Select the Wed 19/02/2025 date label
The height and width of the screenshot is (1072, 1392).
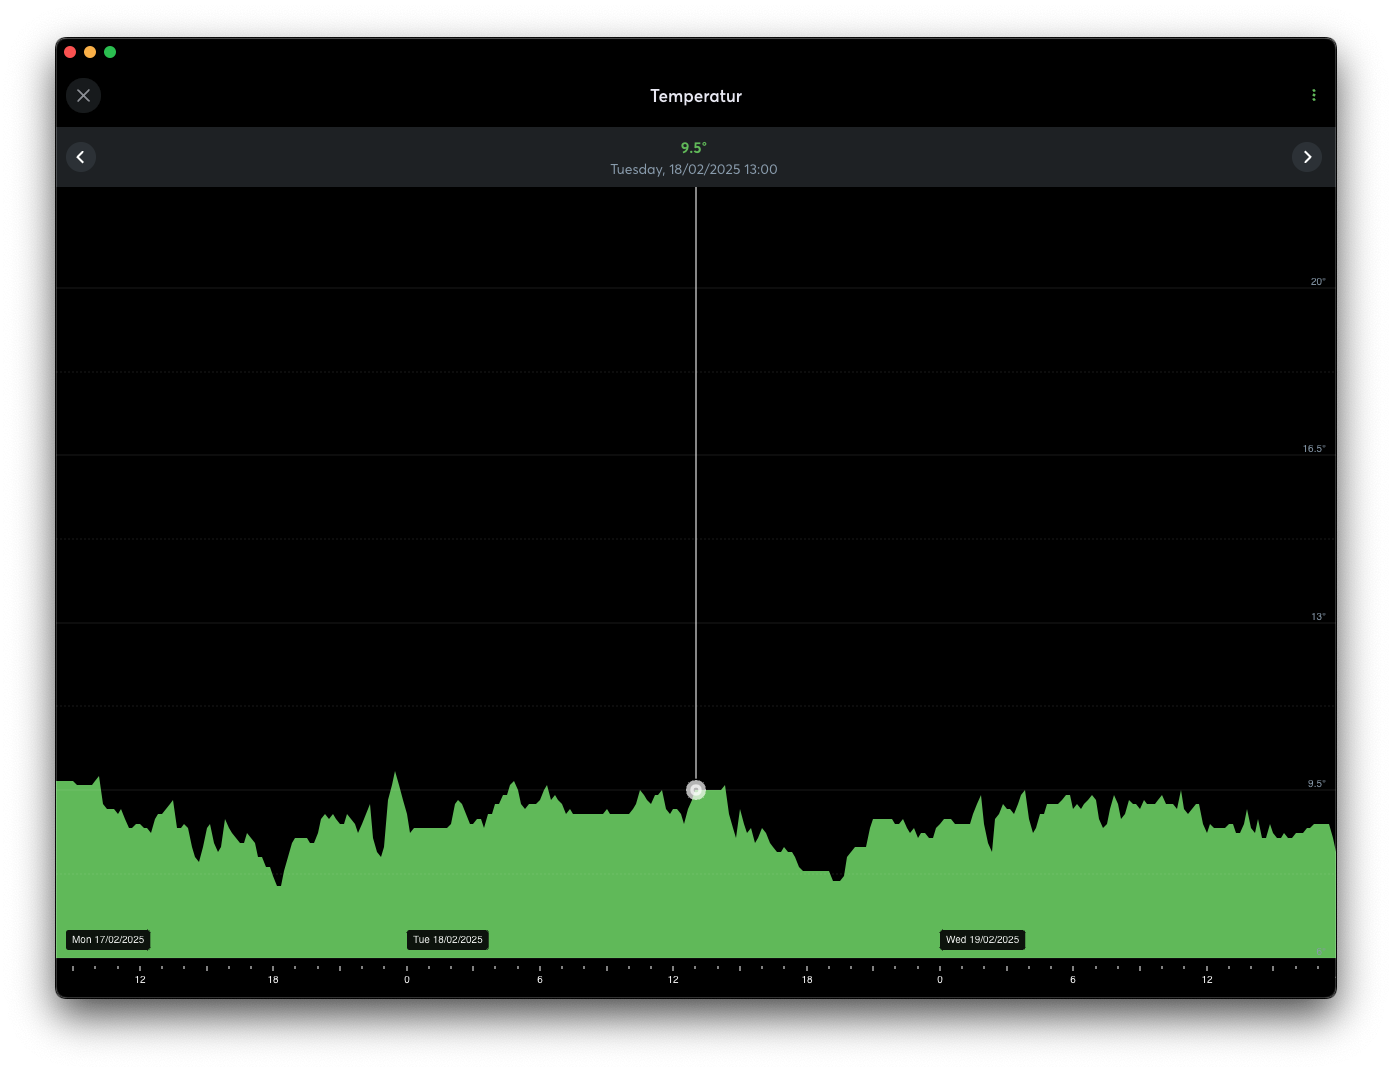coord(982,940)
